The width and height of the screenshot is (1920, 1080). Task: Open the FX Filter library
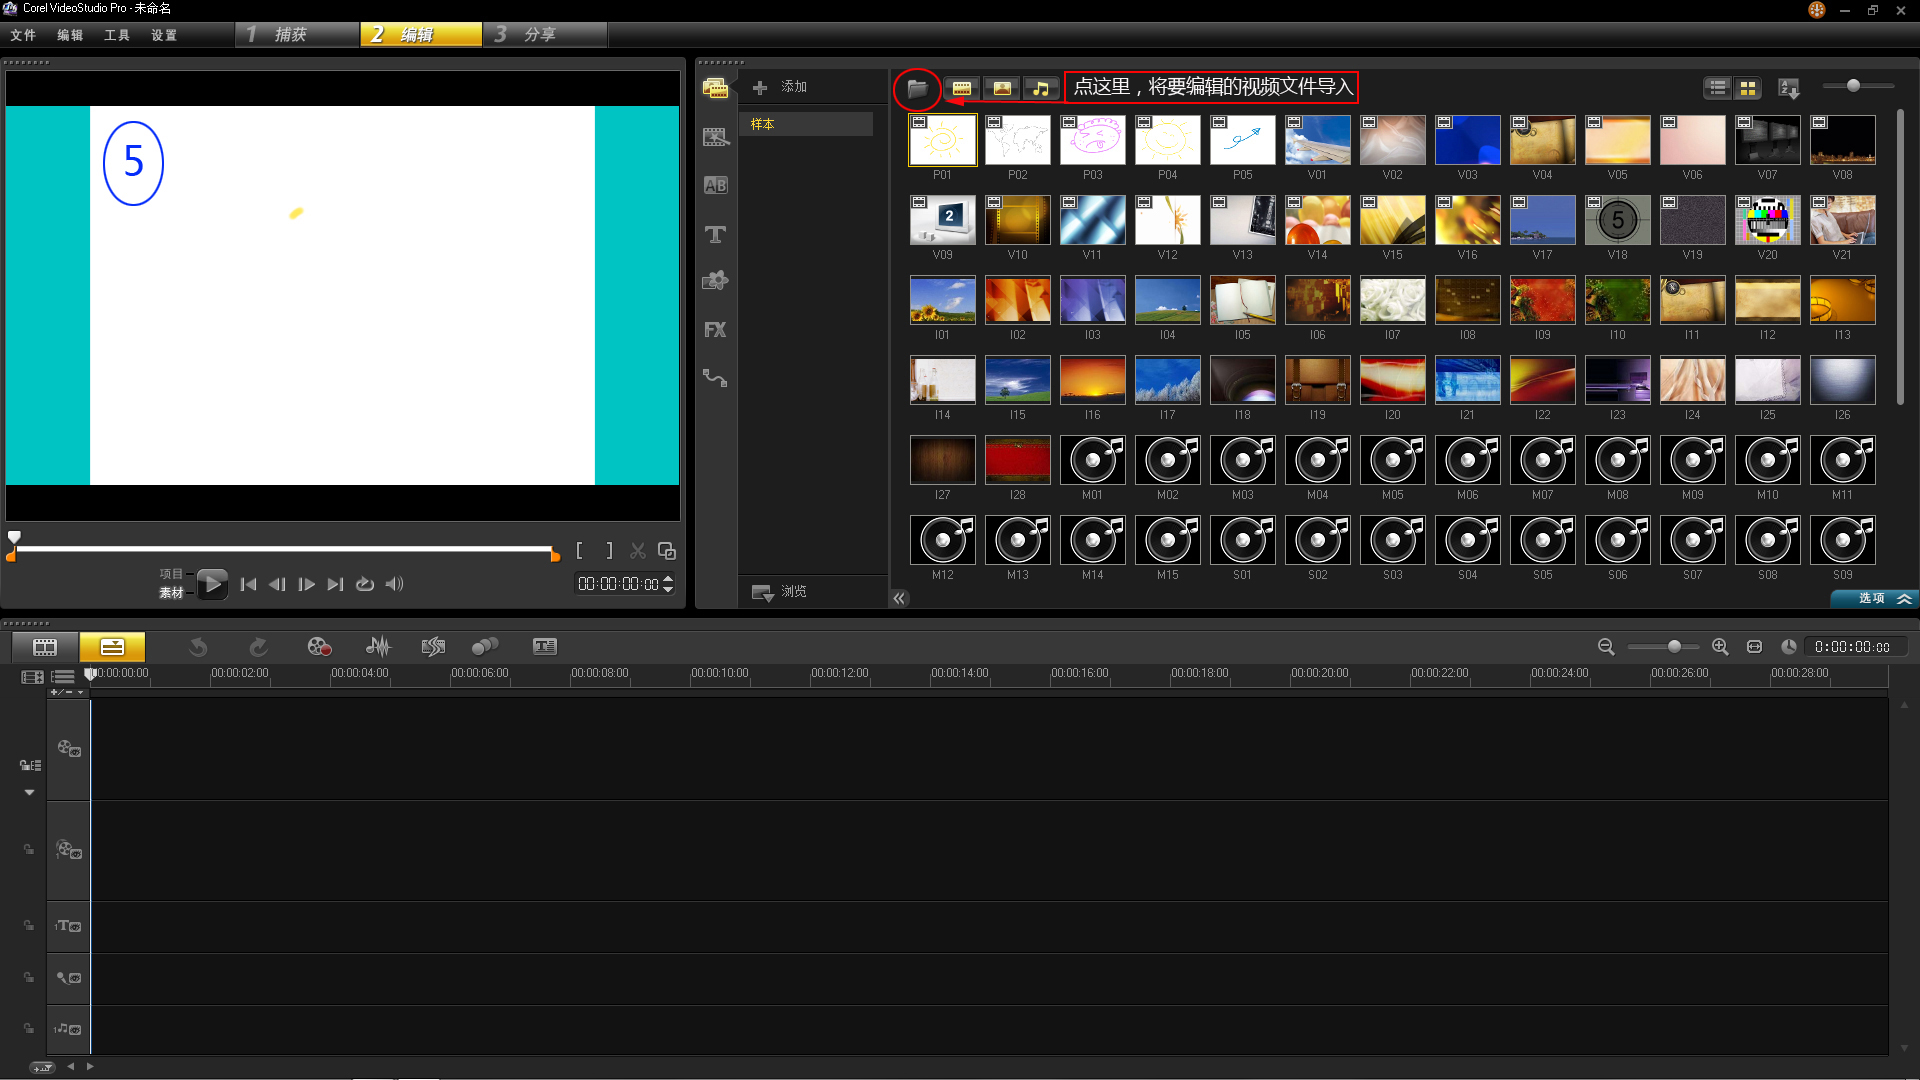[x=715, y=330]
